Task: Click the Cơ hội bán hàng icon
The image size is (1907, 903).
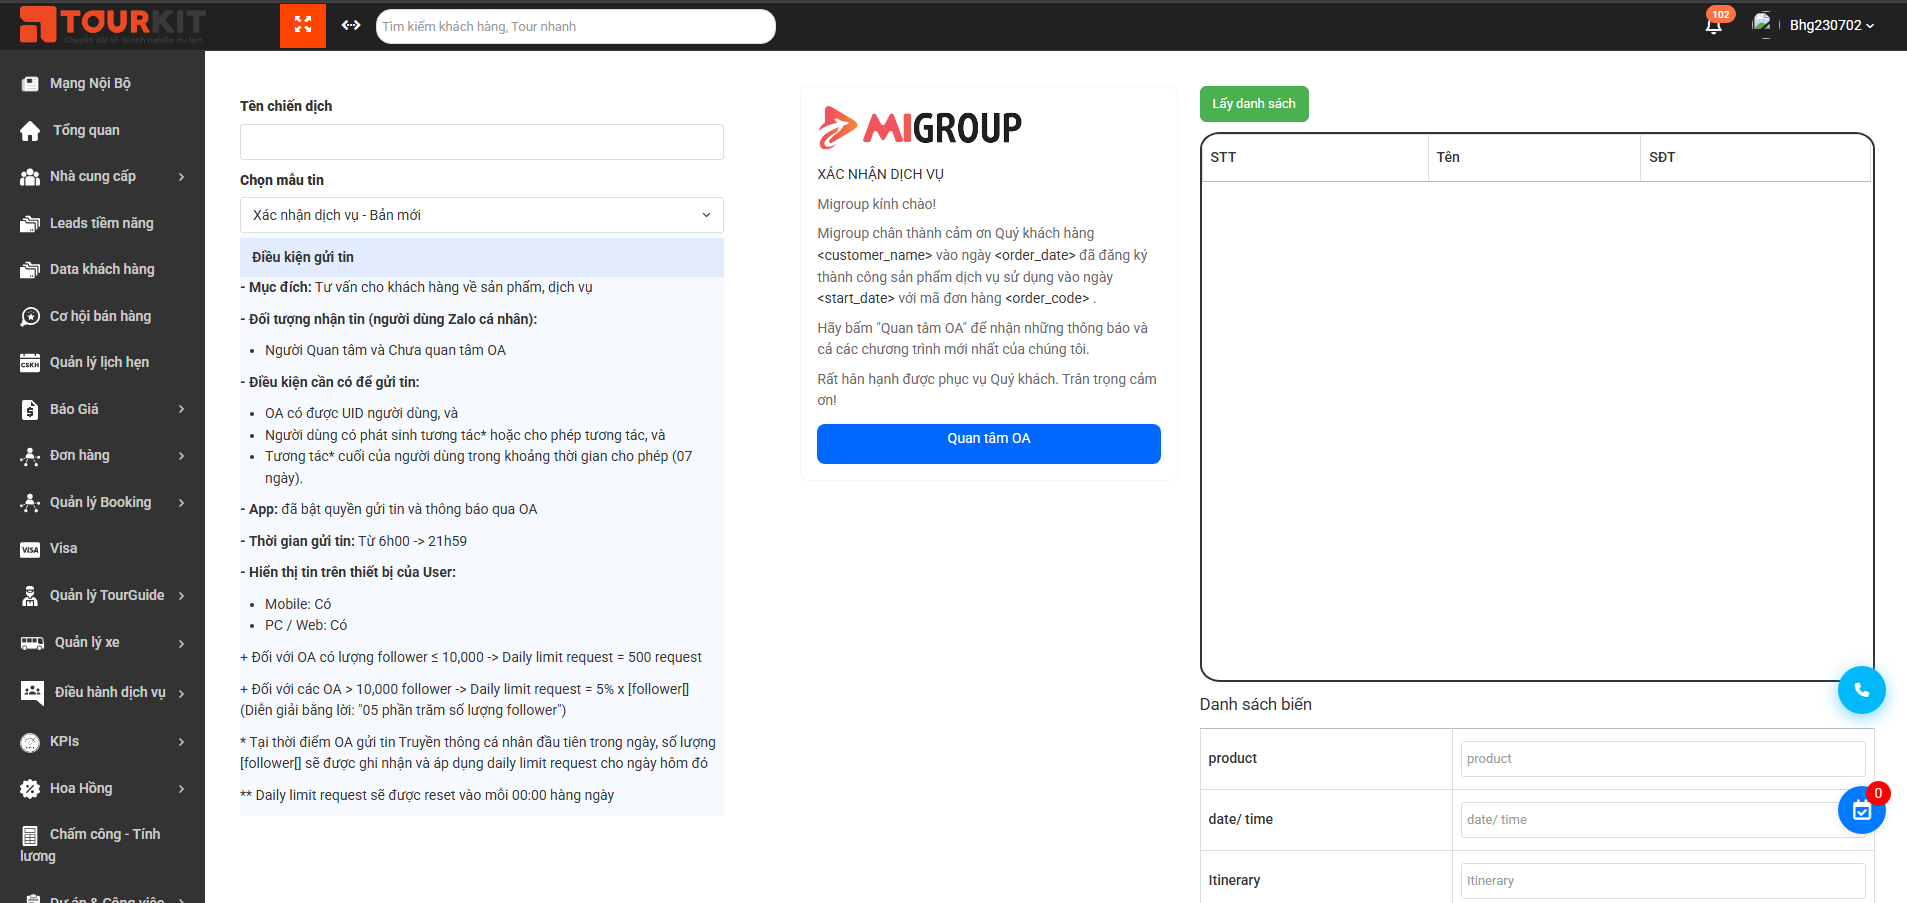Action: click(x=30, y=317)
